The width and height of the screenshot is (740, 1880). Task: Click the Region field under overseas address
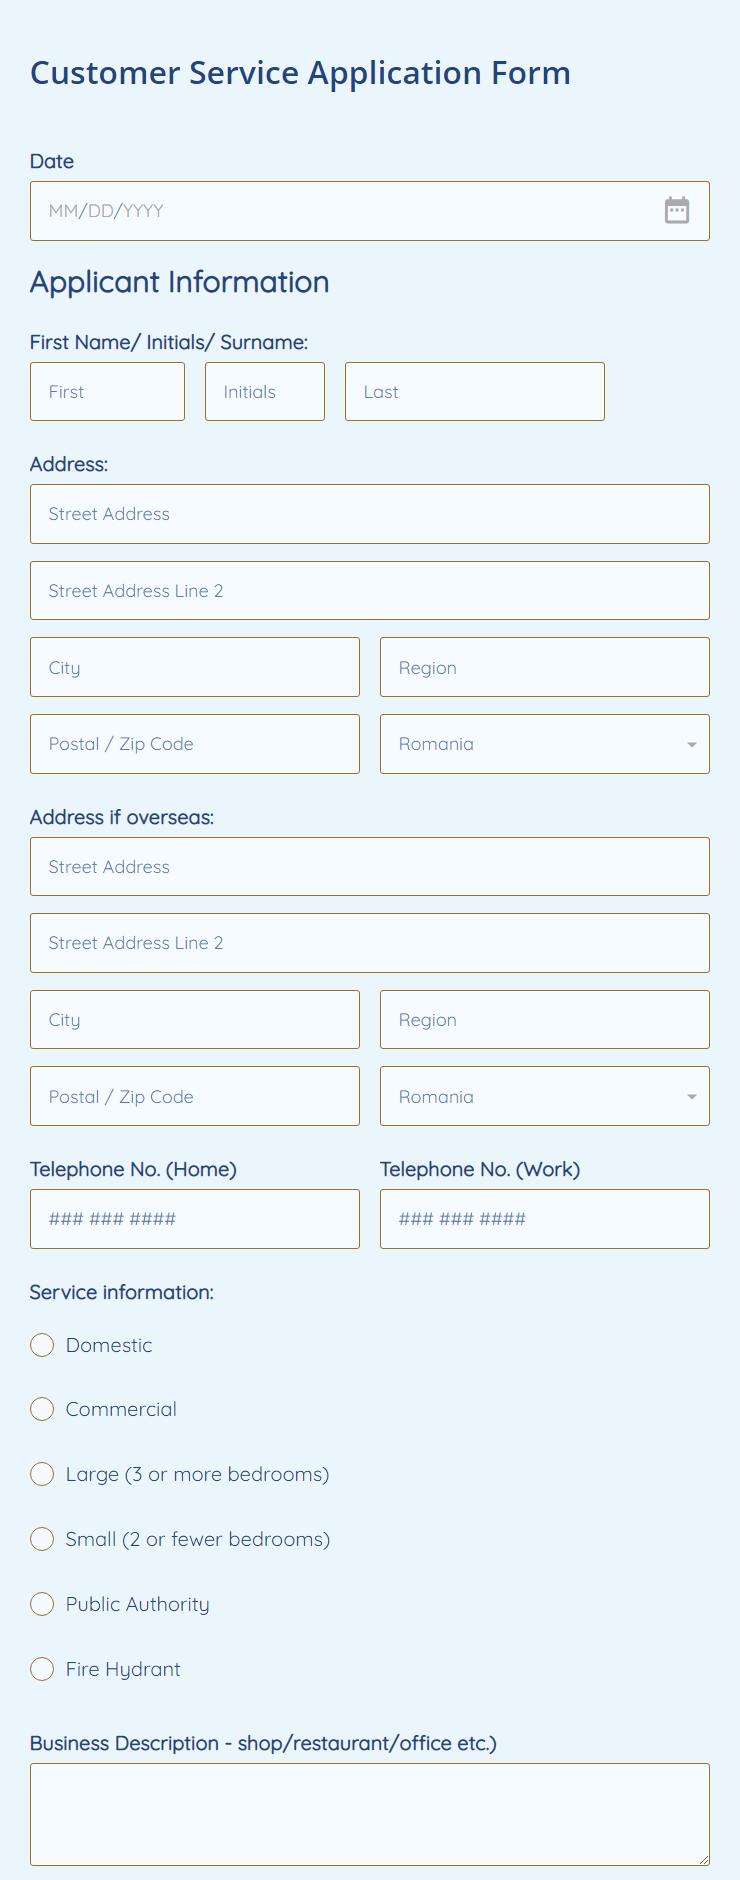coord(544,1019)
